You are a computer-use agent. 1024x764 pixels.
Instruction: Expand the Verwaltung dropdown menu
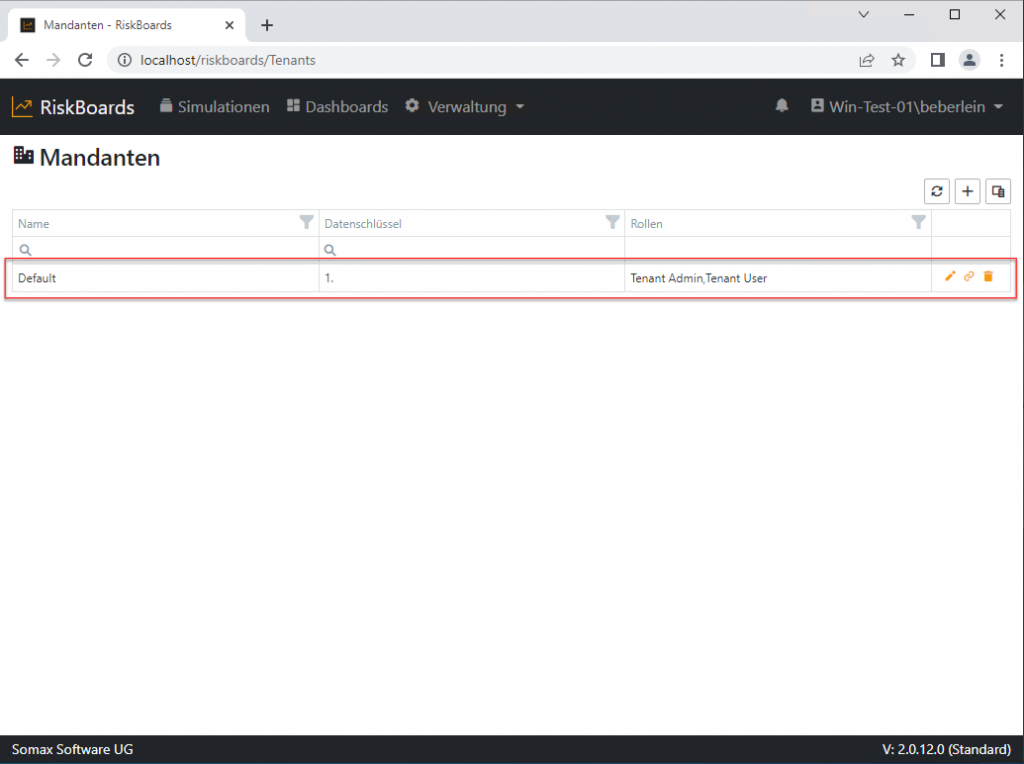(465, 106)
